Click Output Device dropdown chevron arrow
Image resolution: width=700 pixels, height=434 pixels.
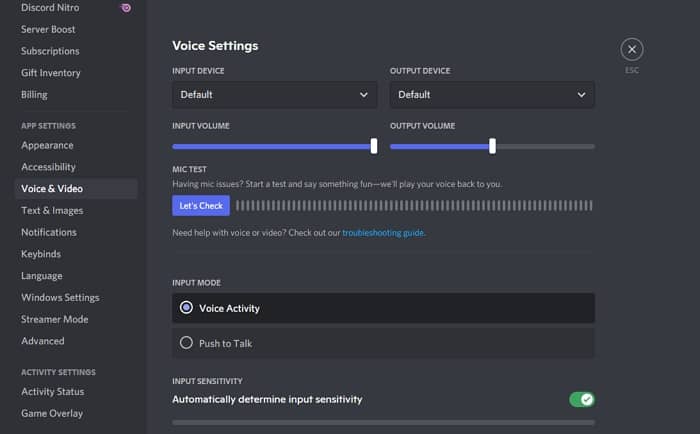coord(581,95)
